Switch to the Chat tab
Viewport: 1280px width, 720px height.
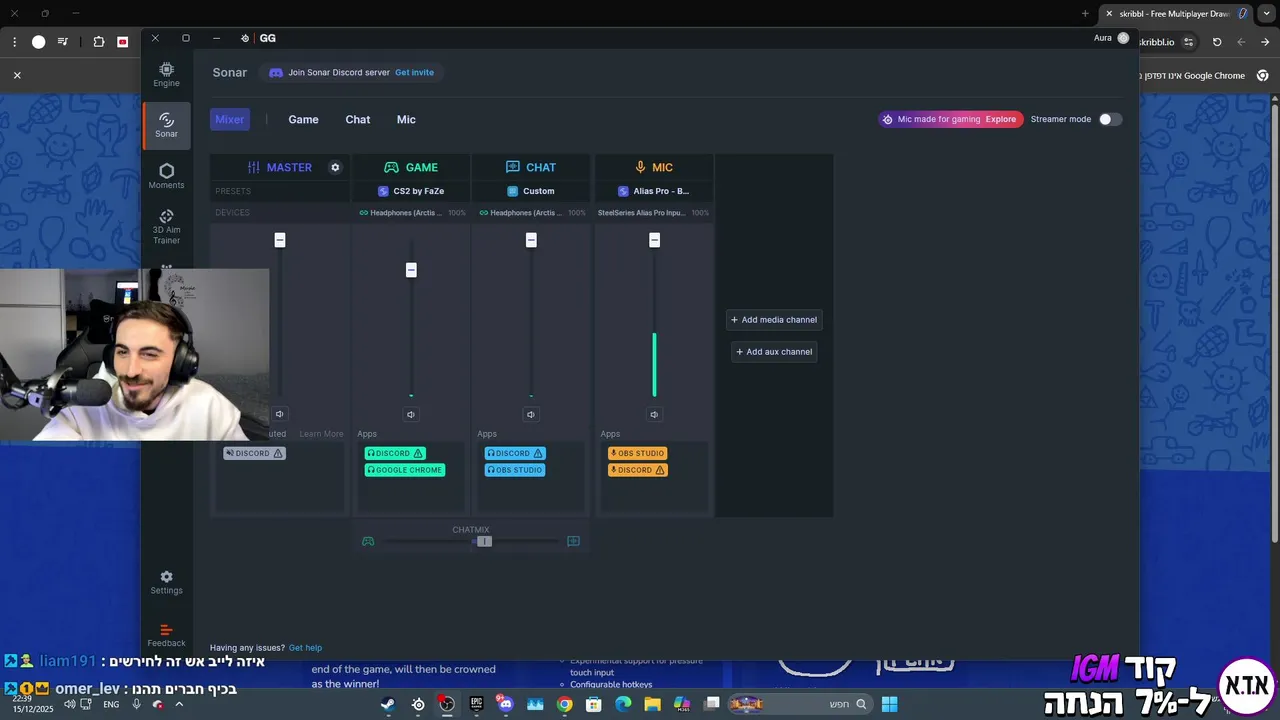click(x=358, y=119)
